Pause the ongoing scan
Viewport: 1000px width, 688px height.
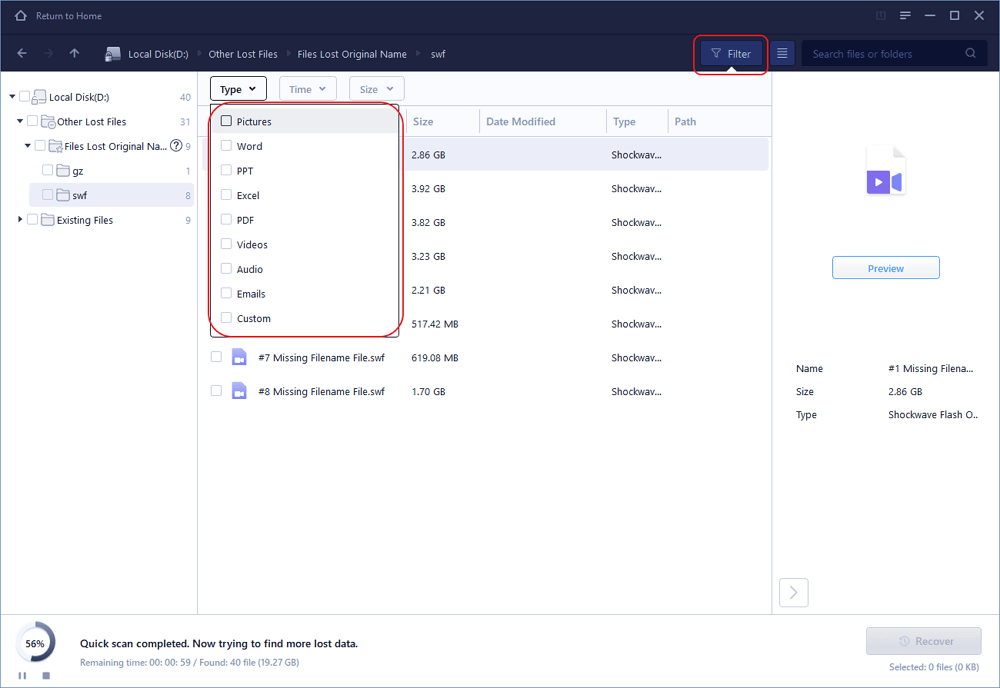pos(22,676)
